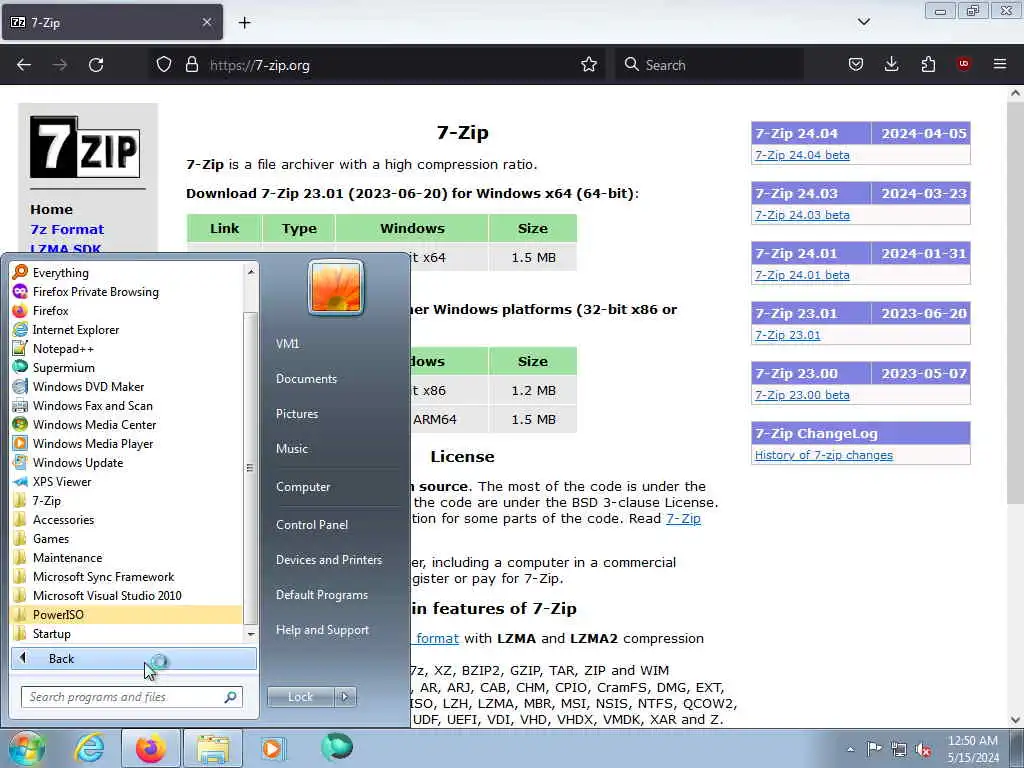The height and width of the screenshot is (768, 1024).
Task: Click the uBlock Origin extension icon
Action: tap(963, 64)
